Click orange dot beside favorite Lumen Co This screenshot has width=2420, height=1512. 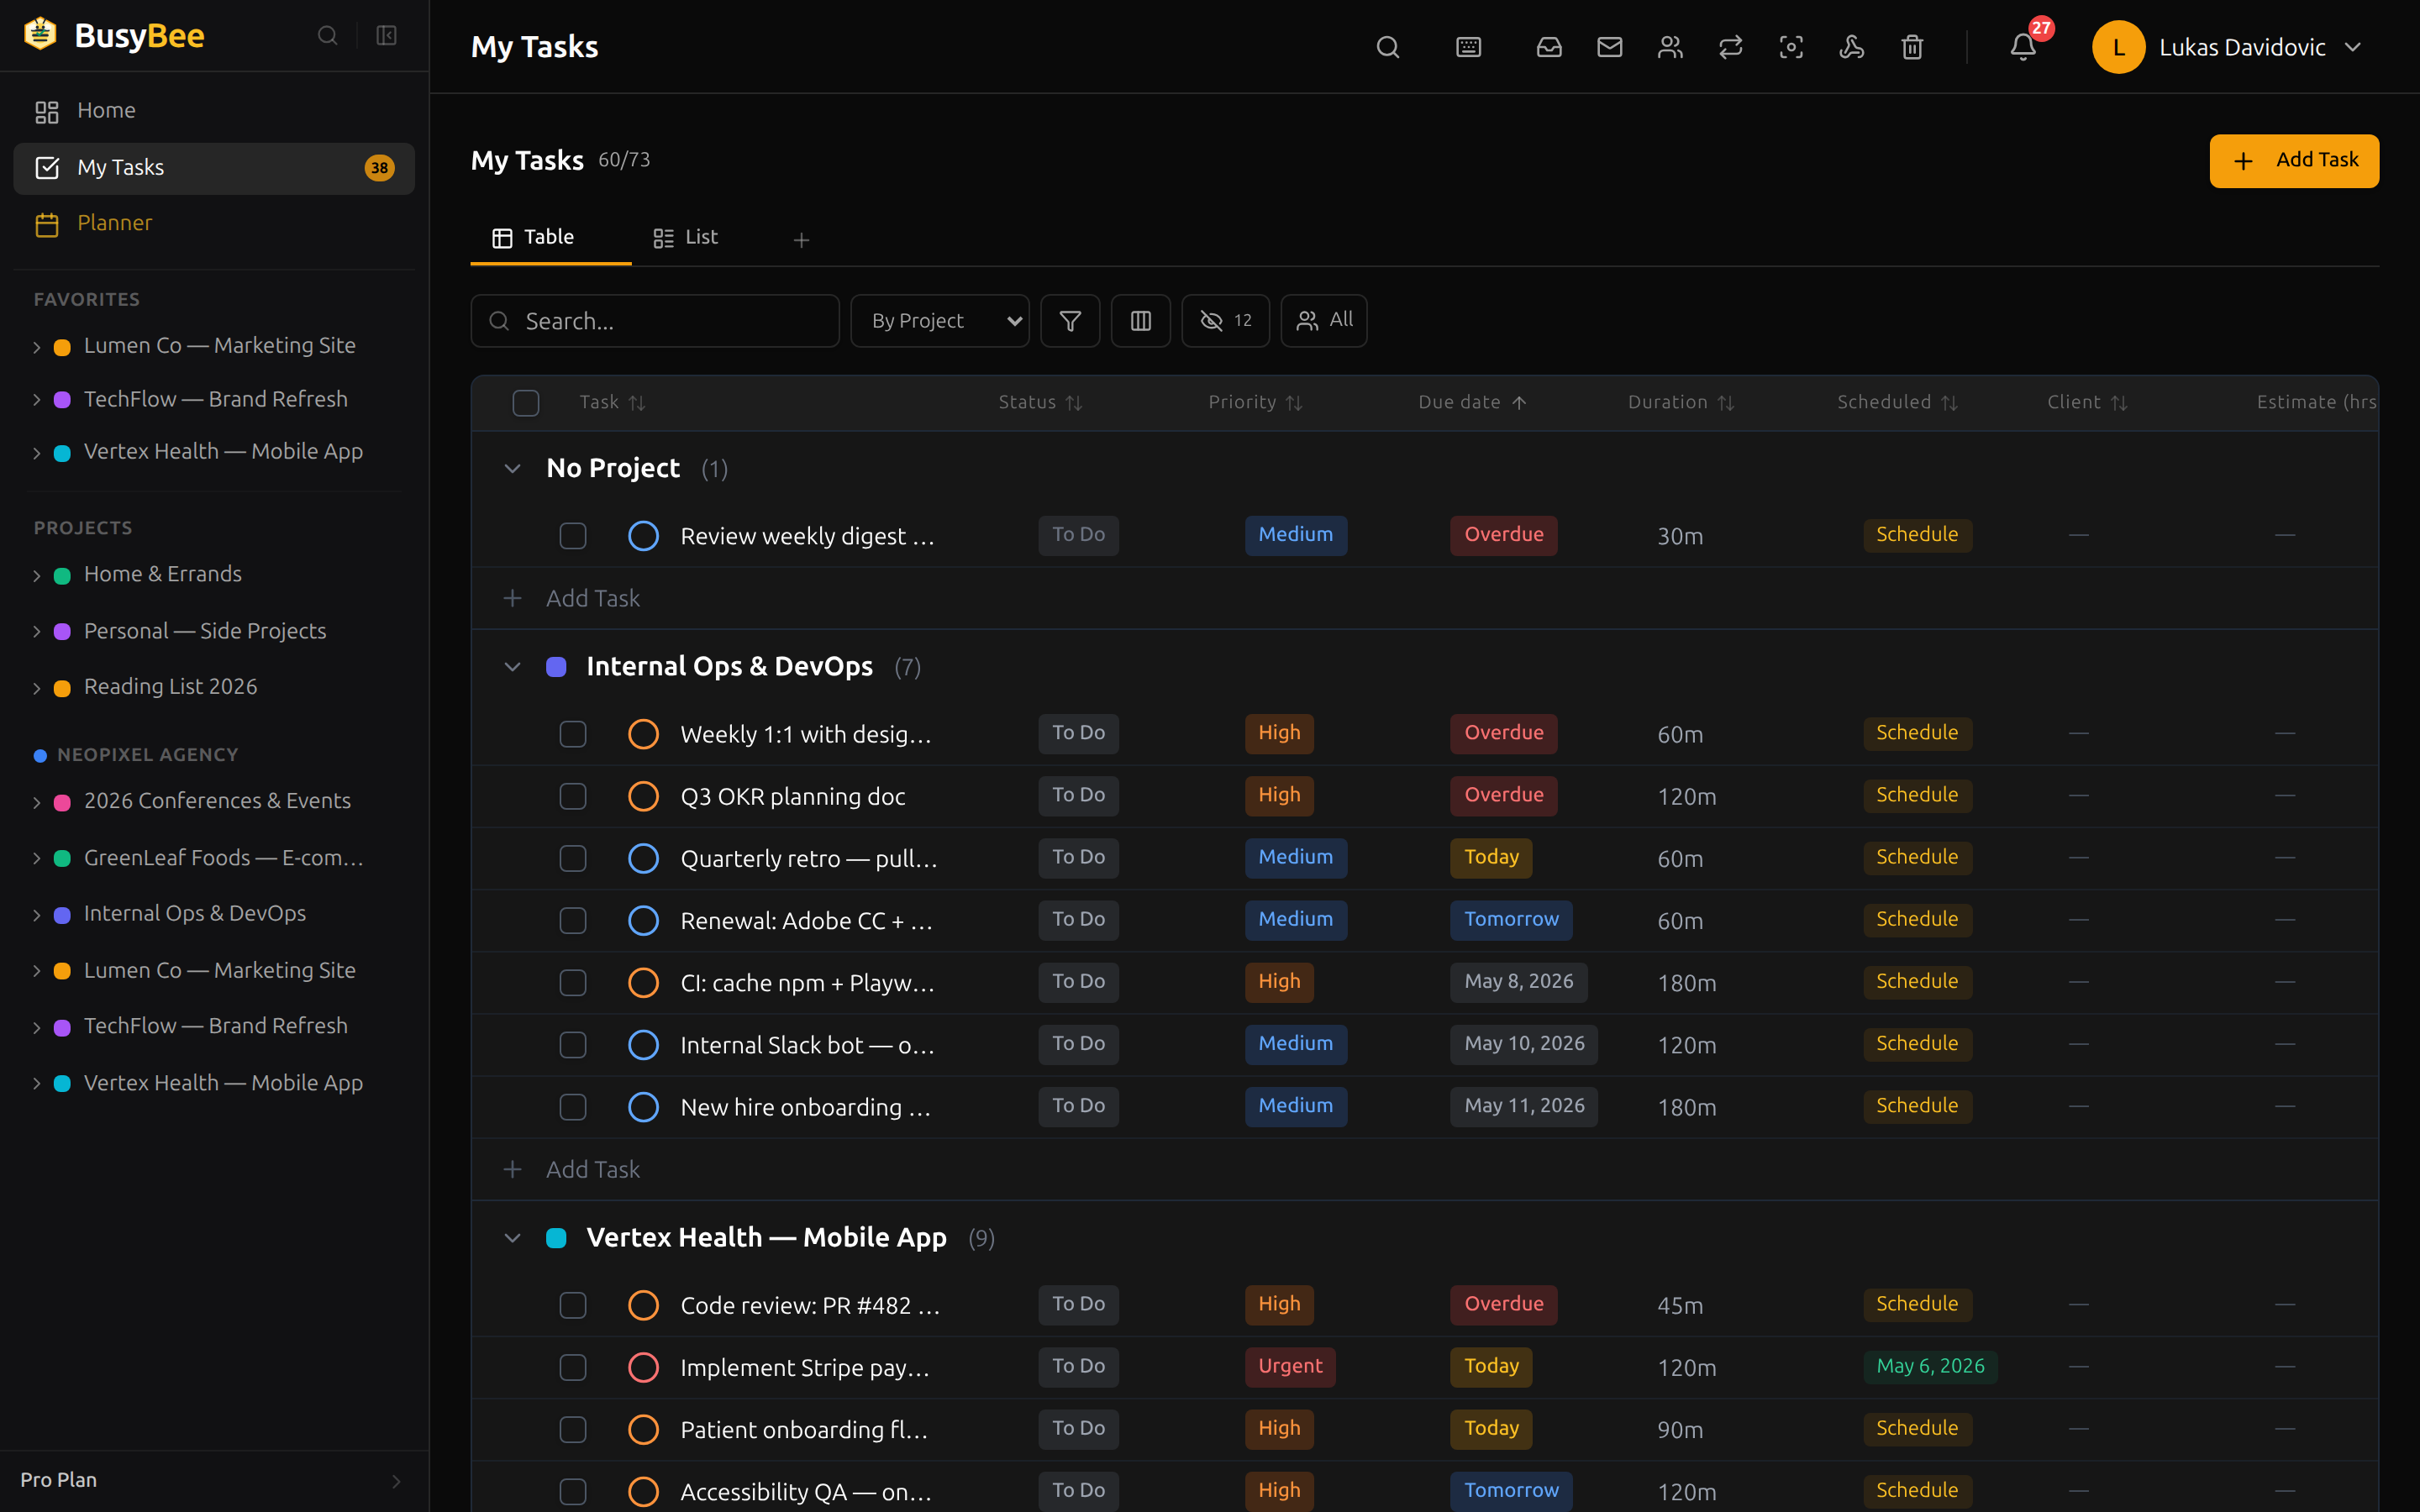62,347
